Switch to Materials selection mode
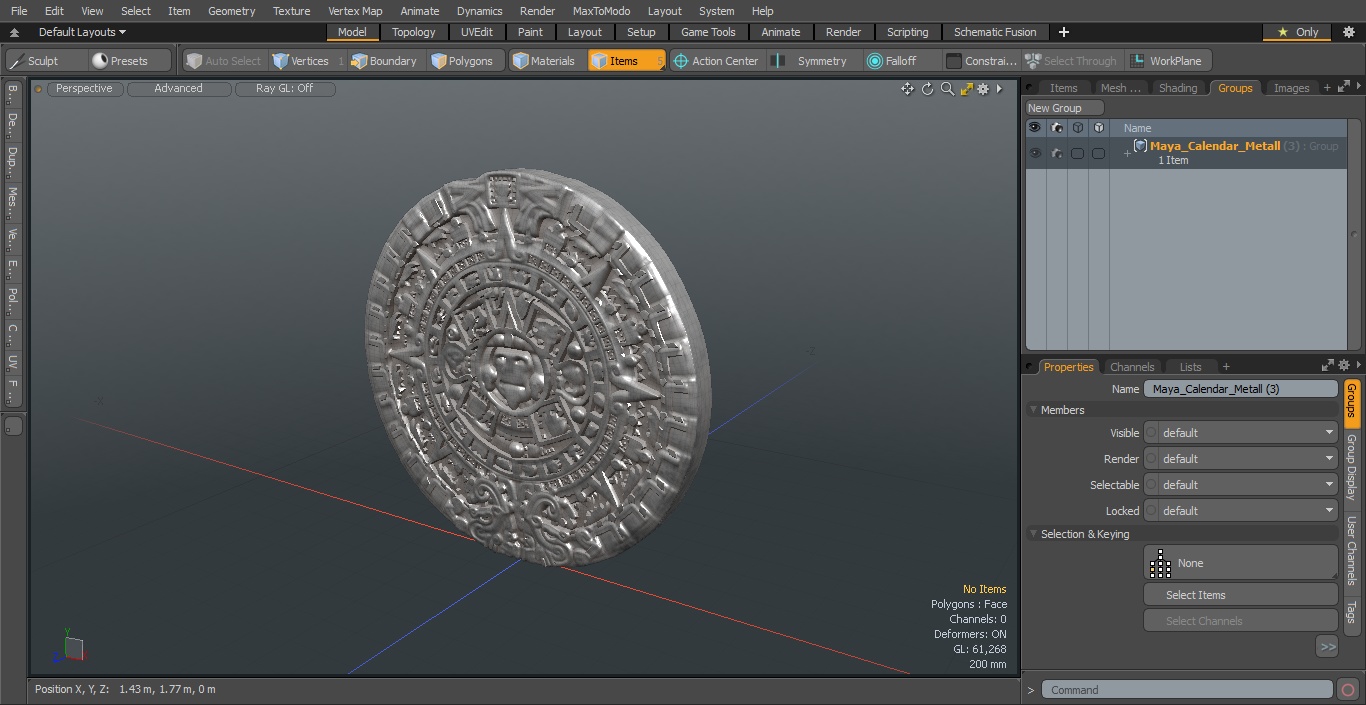1366x705 pixels. click(546, 61)
